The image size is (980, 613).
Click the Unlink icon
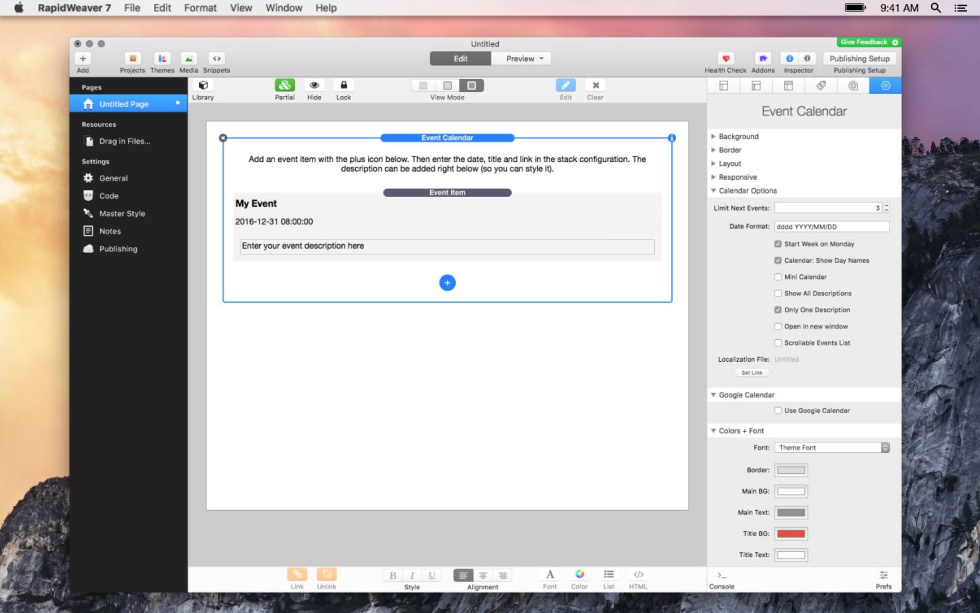[x=326, y=574]
